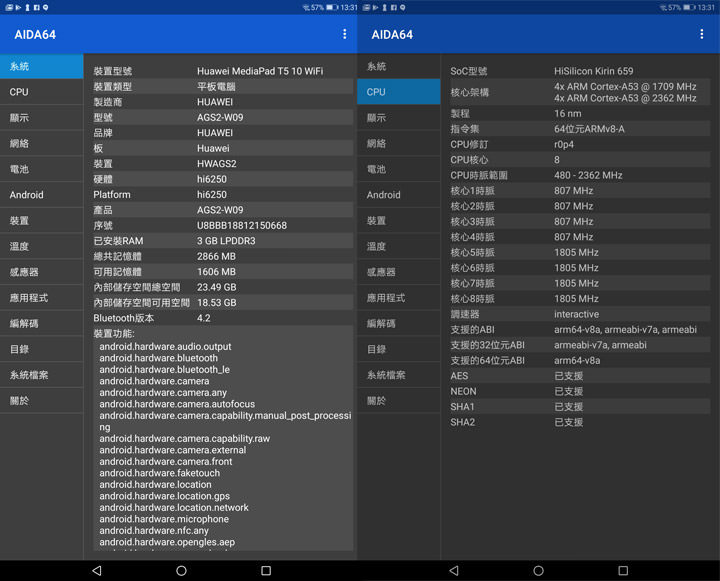Open 編解碼 section in right sidebar
Image resolution: width=720 pixels, height=581 pixels.
[399, 323]
